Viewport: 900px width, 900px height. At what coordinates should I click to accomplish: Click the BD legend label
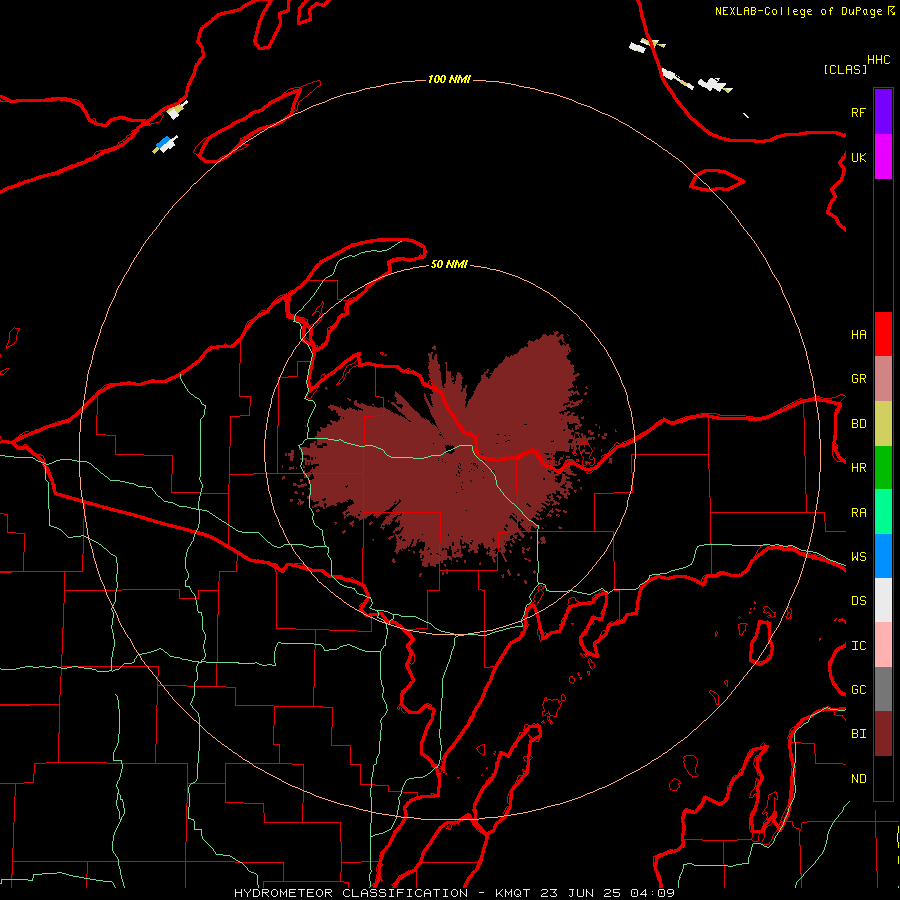858,424
